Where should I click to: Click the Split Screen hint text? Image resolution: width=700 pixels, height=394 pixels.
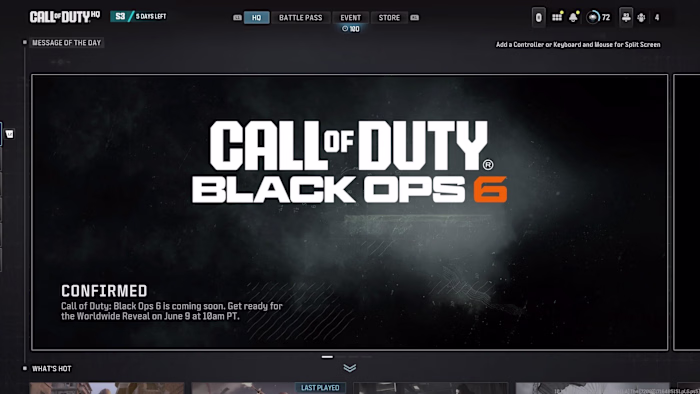point(578,45)
